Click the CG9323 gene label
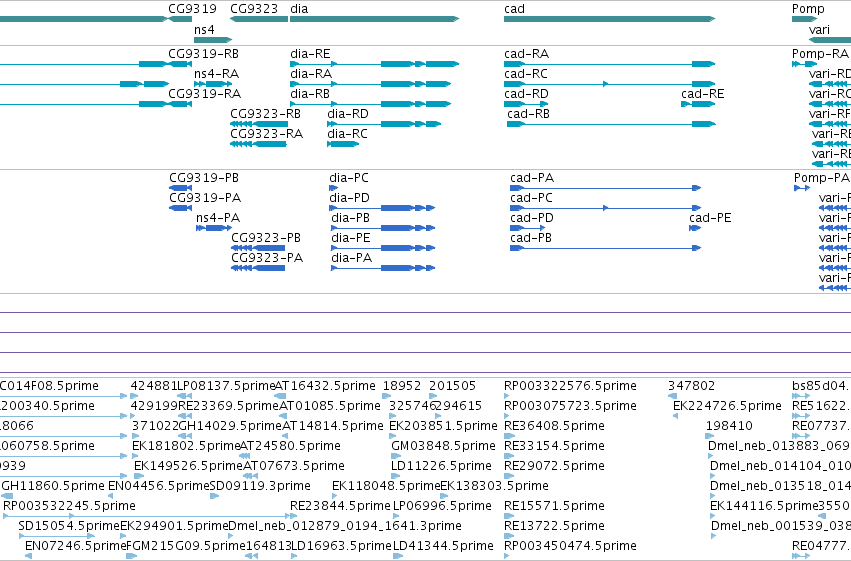Screen dimensions: 851x561 [254, 9]
